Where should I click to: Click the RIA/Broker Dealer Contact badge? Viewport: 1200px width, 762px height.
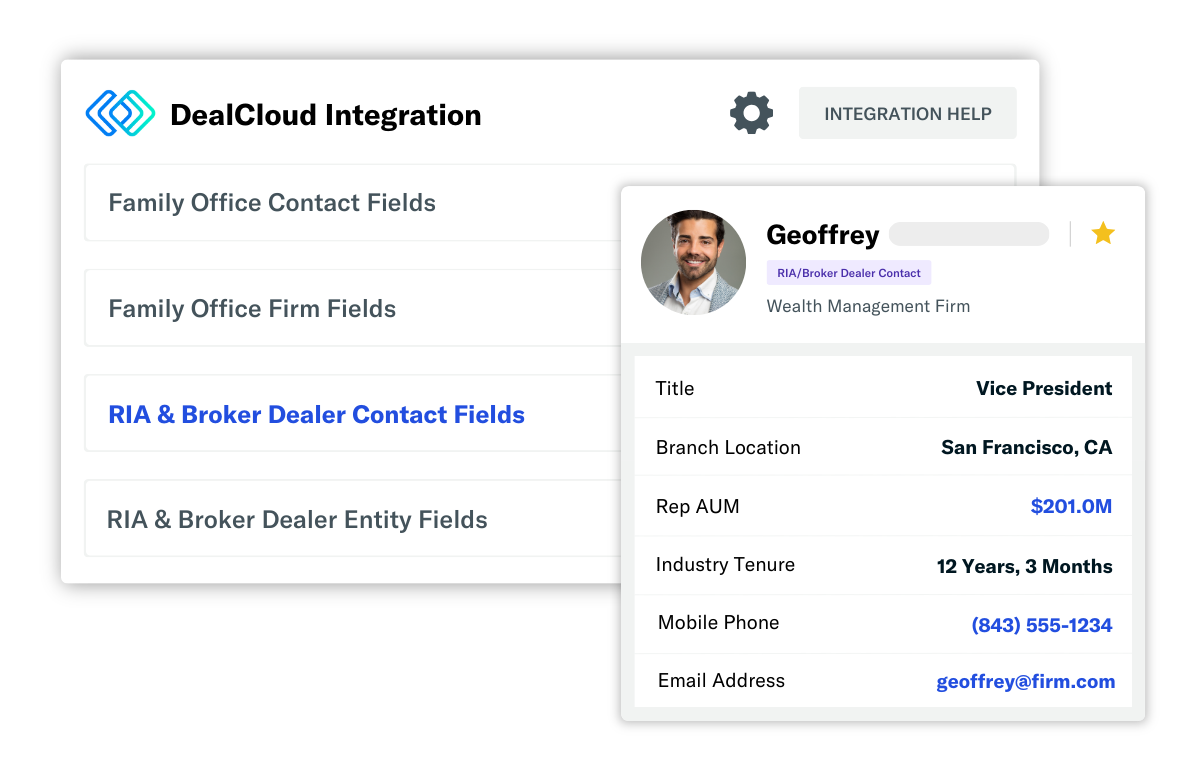848,272
